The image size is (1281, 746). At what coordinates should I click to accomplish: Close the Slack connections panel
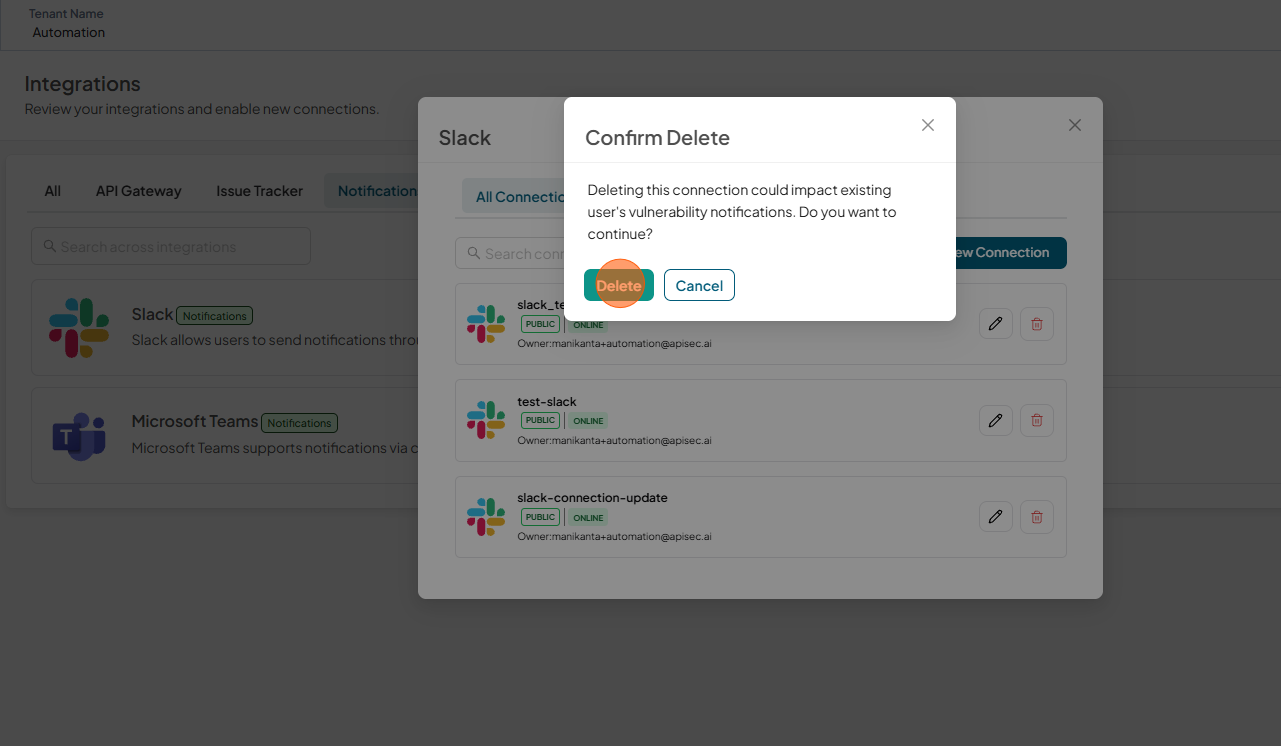click(1075, 125)
